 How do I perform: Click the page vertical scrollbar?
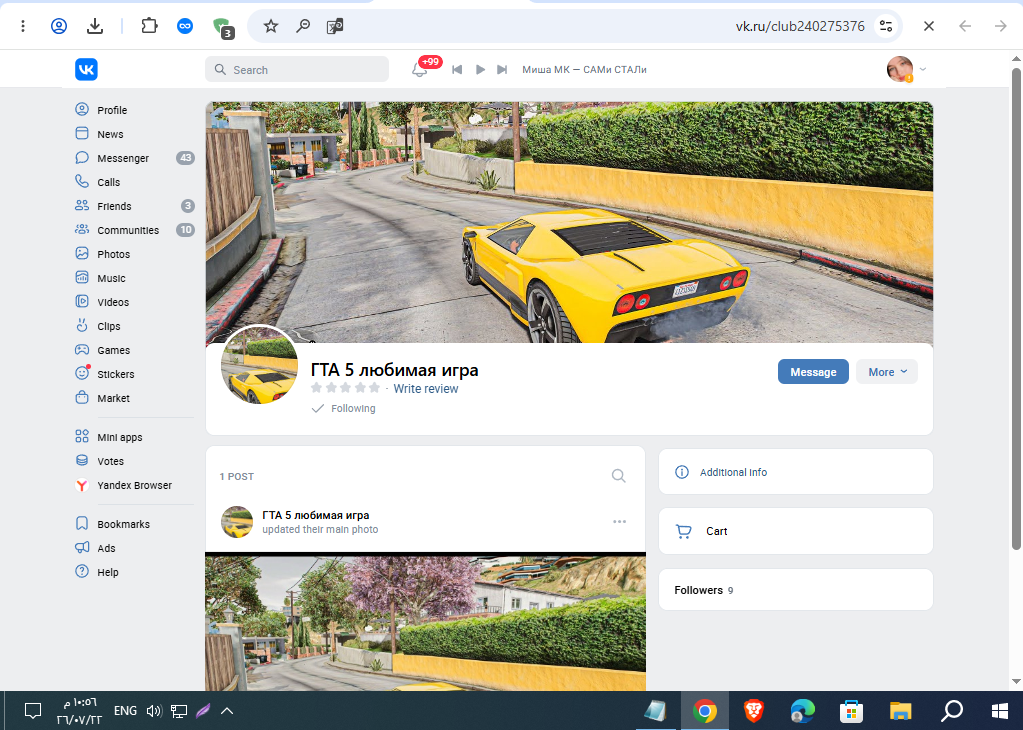(x=1016, y=307)
